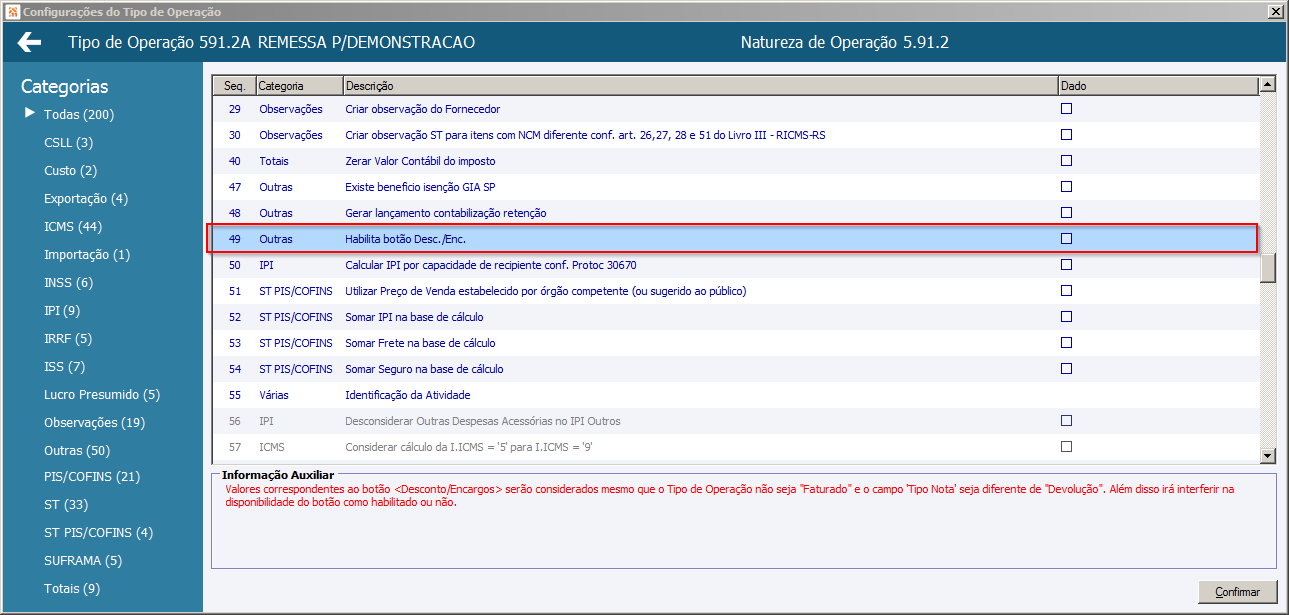
Task: Choose Importação (1) category
Action: [87, 254]
